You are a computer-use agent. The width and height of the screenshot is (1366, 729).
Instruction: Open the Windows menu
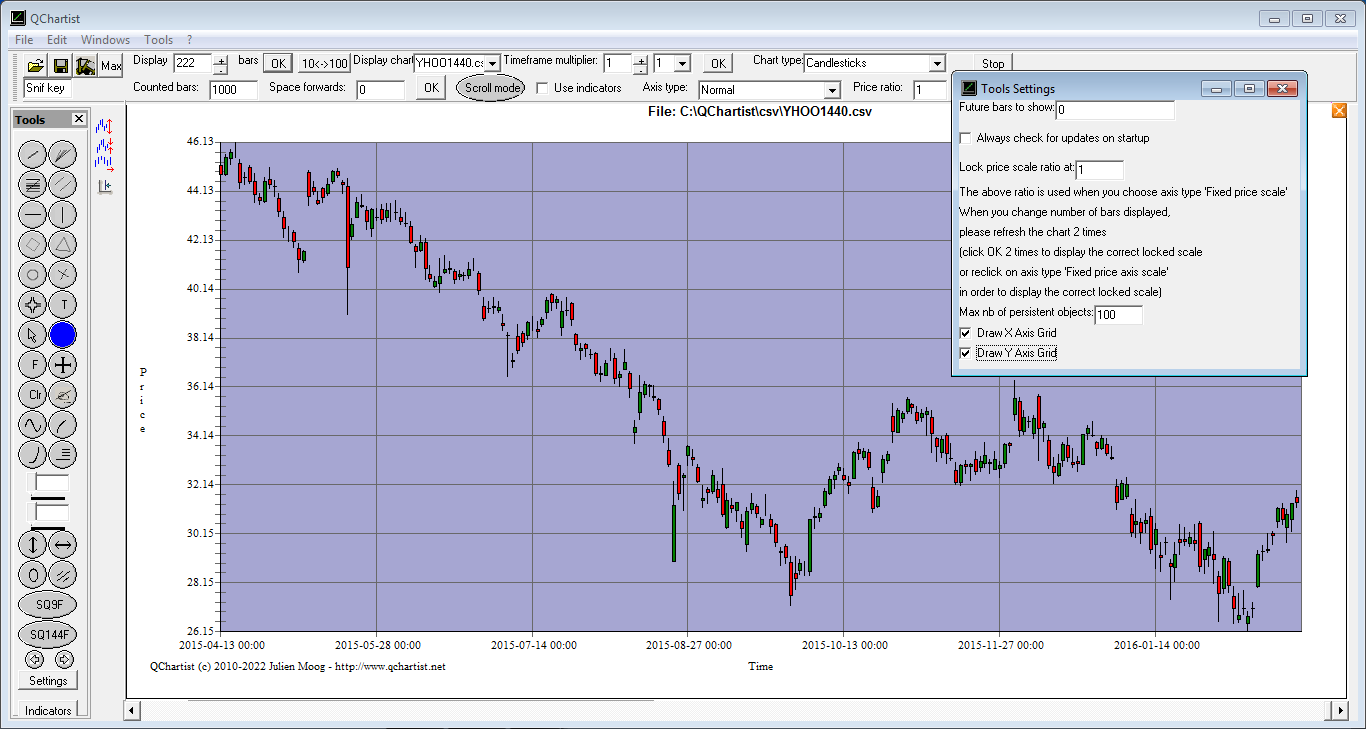[x=105, y=40]
